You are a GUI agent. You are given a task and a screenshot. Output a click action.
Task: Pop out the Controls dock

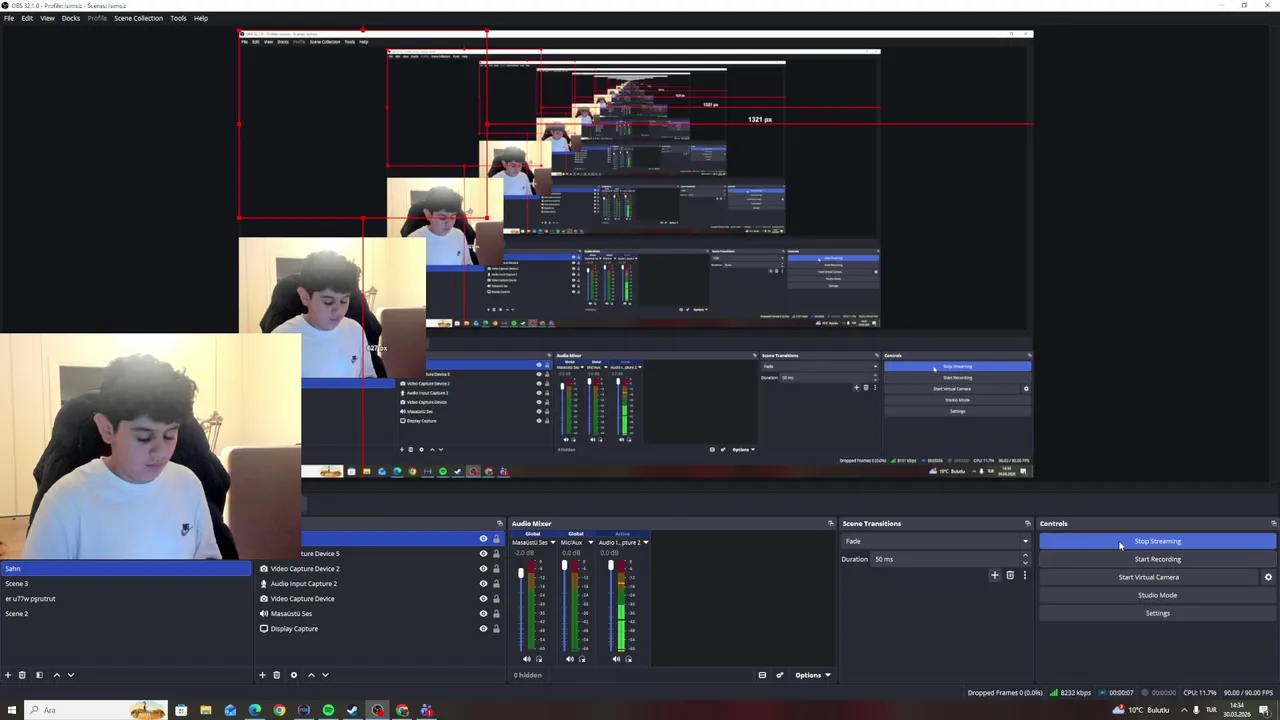[x=1273, y=523]
